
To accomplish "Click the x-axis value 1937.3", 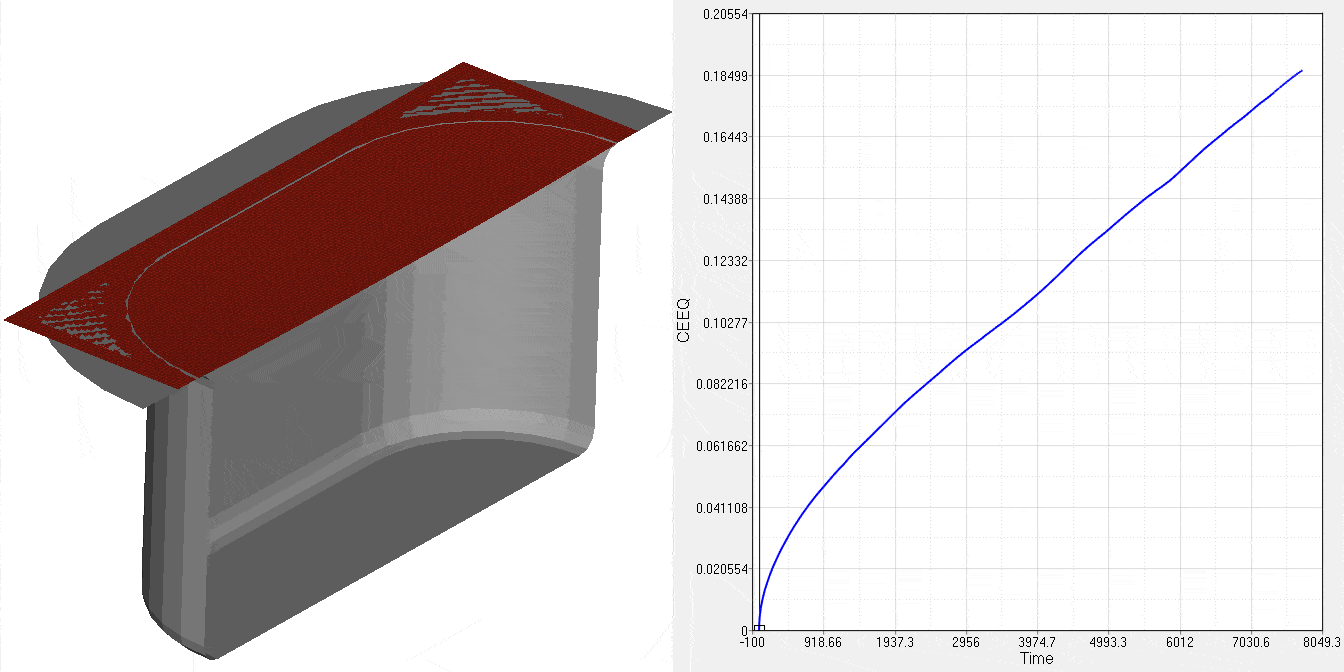I will point(894,643).
